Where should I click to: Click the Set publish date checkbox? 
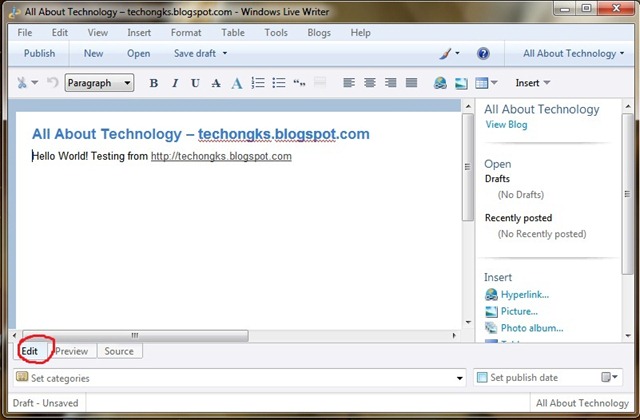[x=482, y=378]
